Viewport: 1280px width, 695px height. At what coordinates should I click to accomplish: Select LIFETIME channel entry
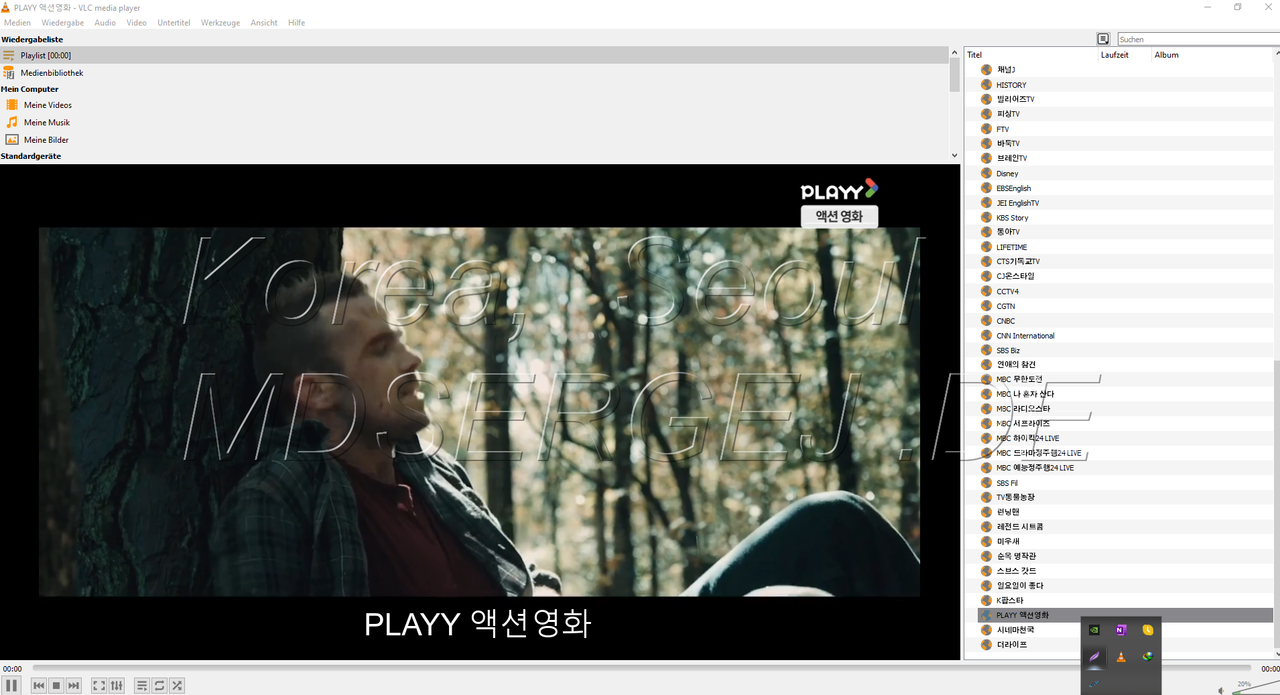[x=1011, y=247]
